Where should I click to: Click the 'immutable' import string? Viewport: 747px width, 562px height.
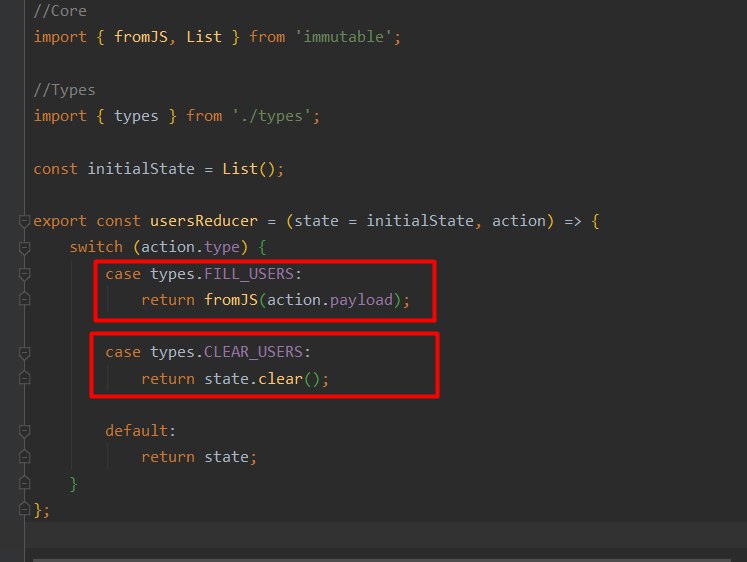coord(344,37)
